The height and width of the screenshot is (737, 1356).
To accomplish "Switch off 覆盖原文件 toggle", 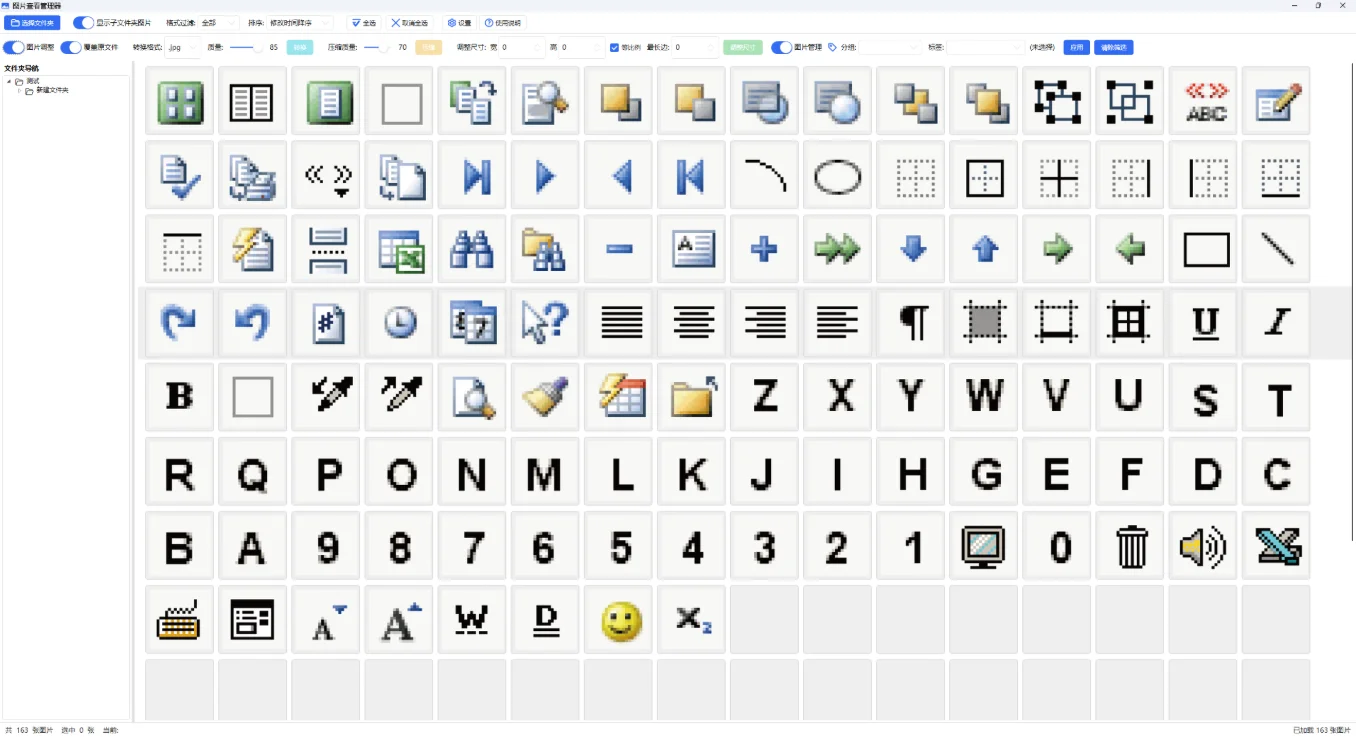I will coord(71,47).
